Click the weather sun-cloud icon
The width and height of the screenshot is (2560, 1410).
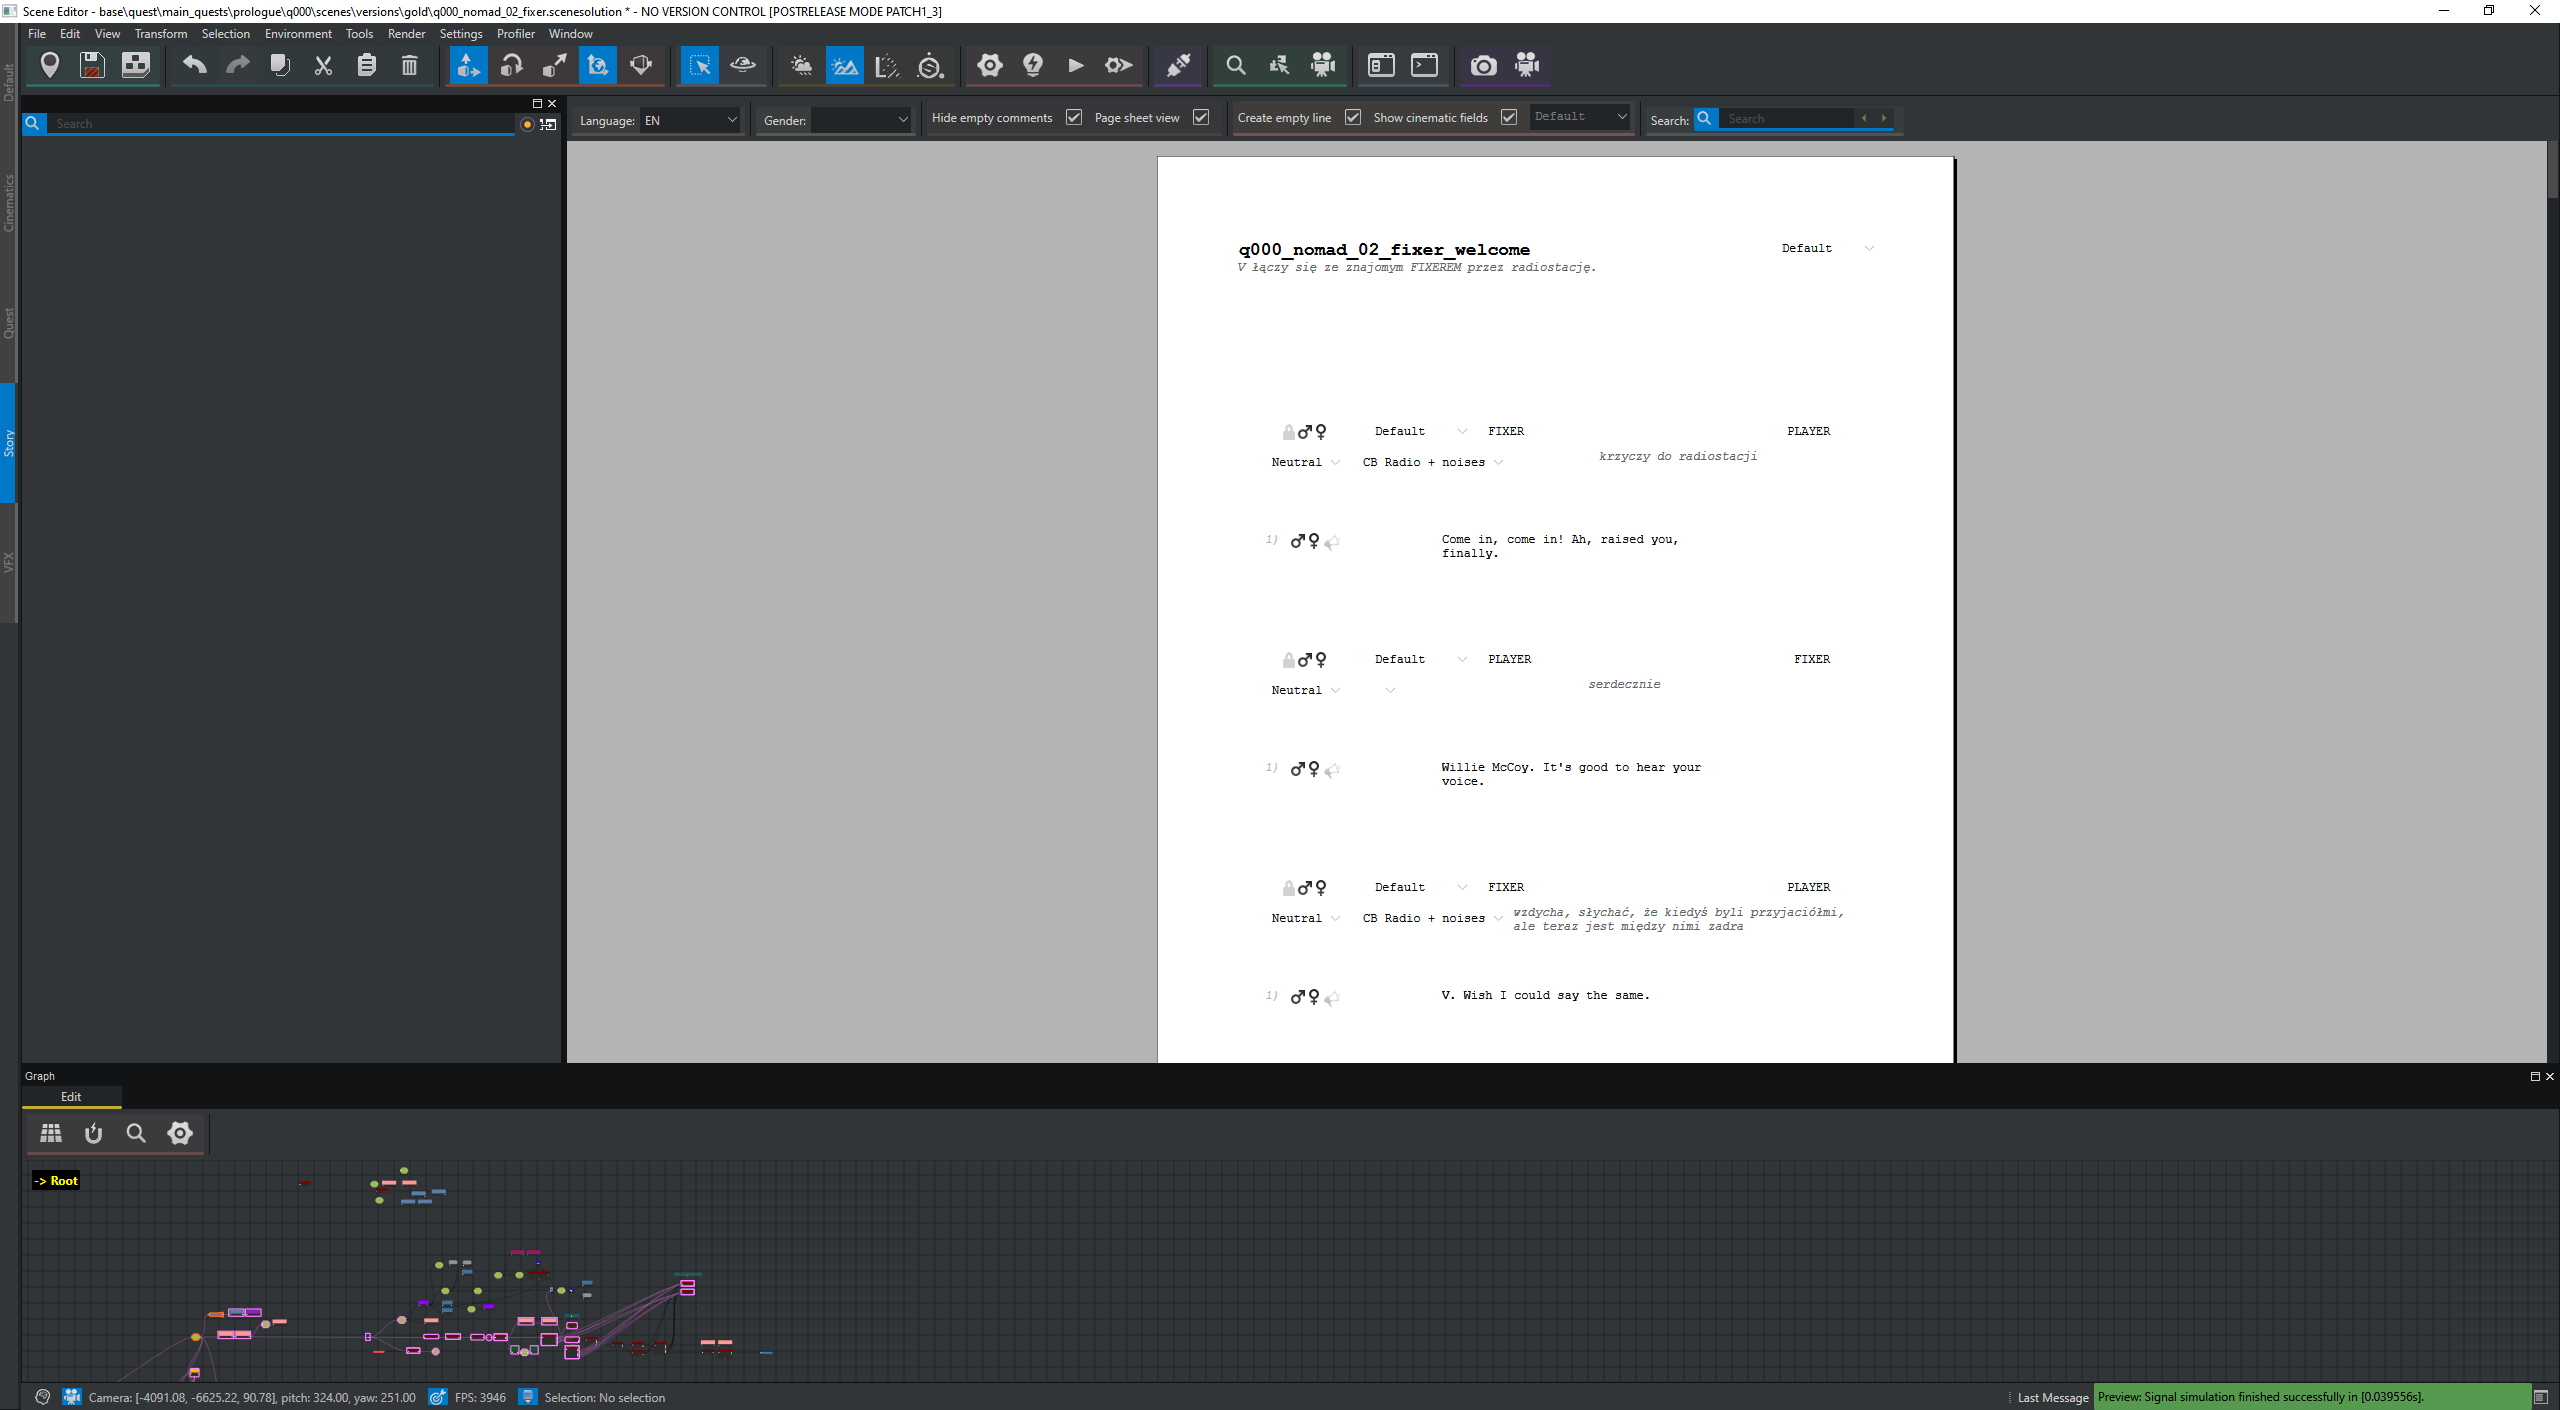pyautogui.click(x=801, y=66)
